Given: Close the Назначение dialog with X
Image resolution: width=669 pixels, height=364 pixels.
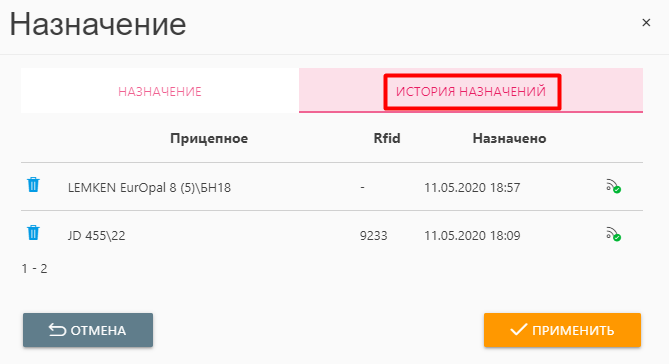Looking at the screenshot, I should pyautogui.click(x=646, y=23).
